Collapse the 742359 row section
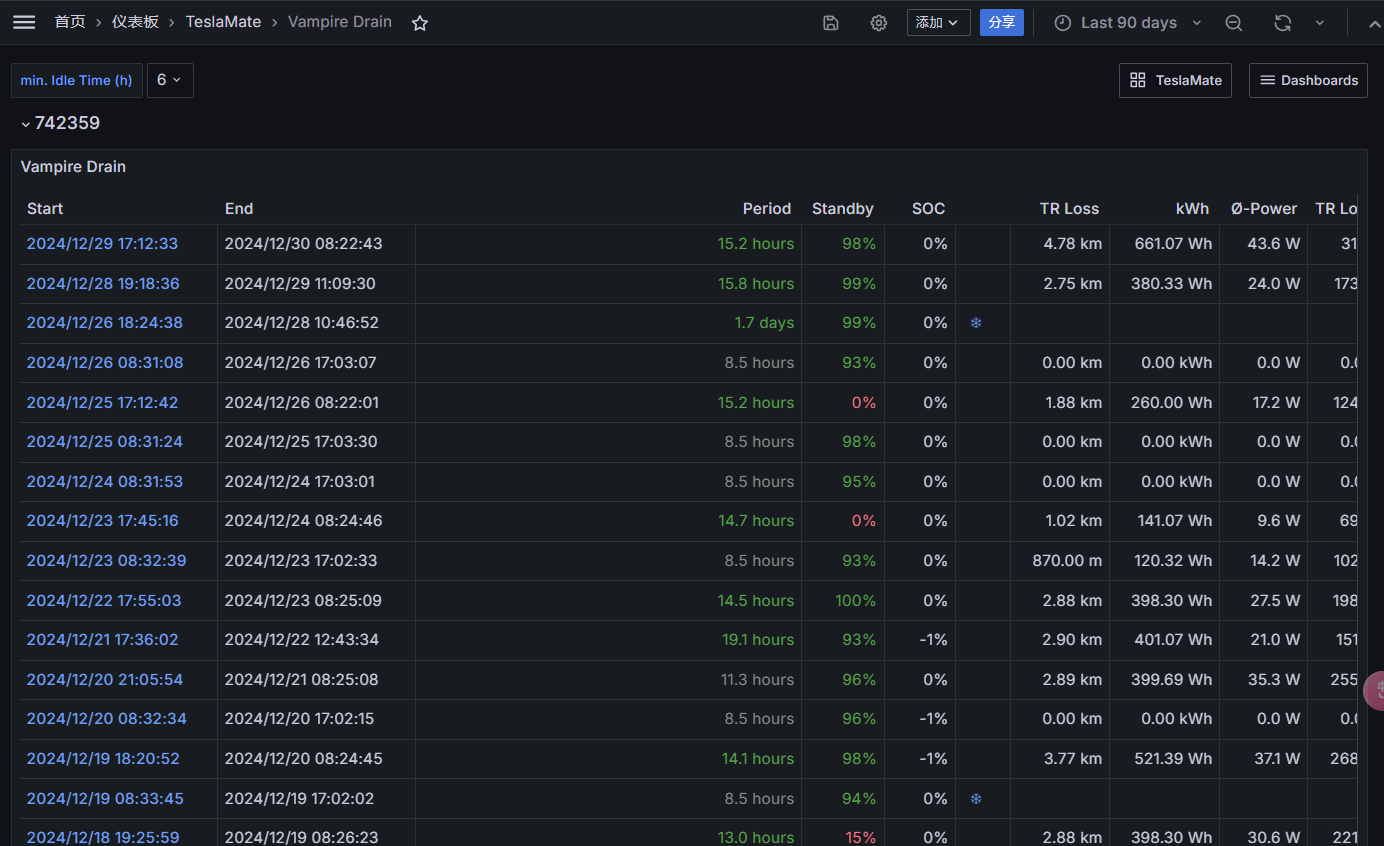Viewport: 1384px width, 846px height. (26, 124)
